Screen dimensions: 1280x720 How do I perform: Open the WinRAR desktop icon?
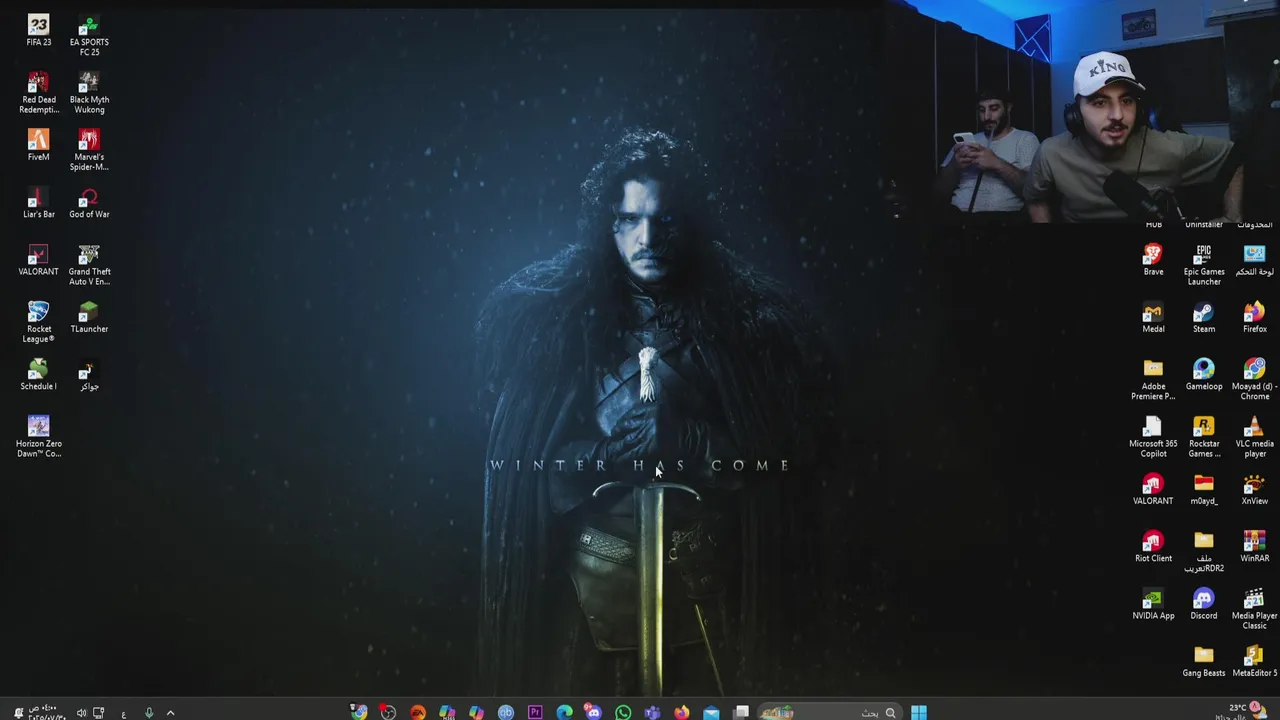point(1254,547)
